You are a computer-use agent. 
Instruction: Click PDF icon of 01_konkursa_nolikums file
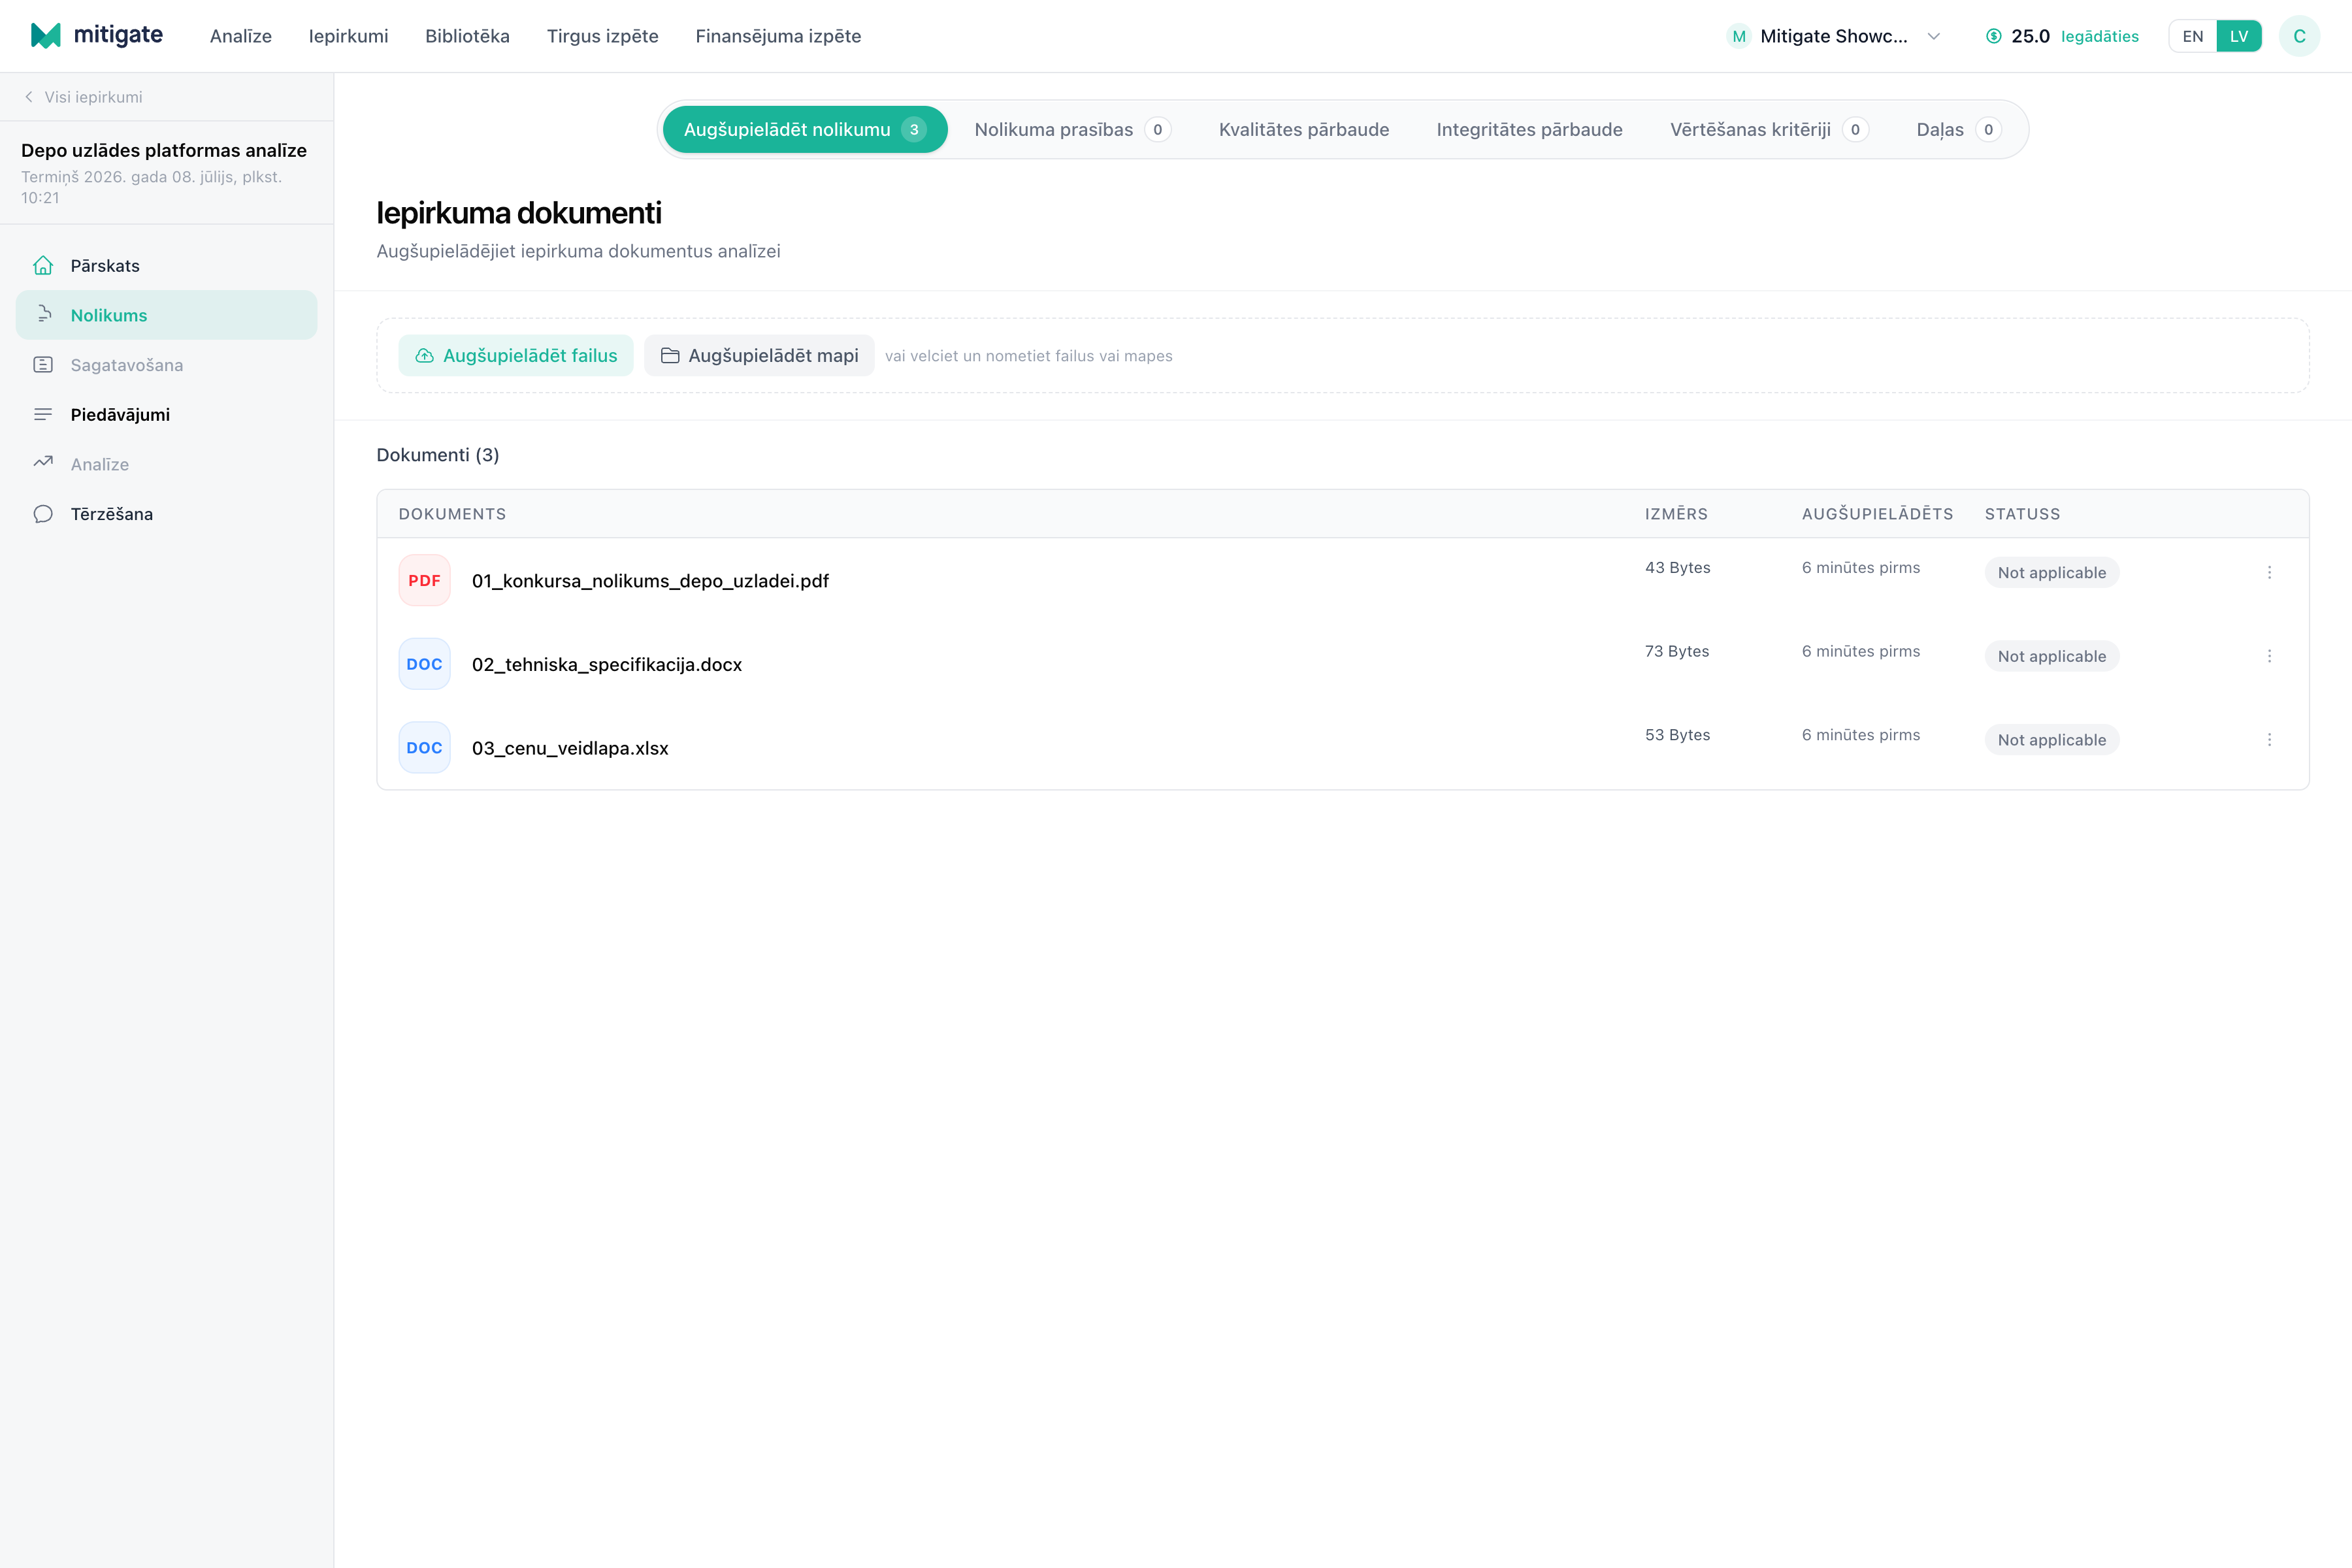click(424, 580)
